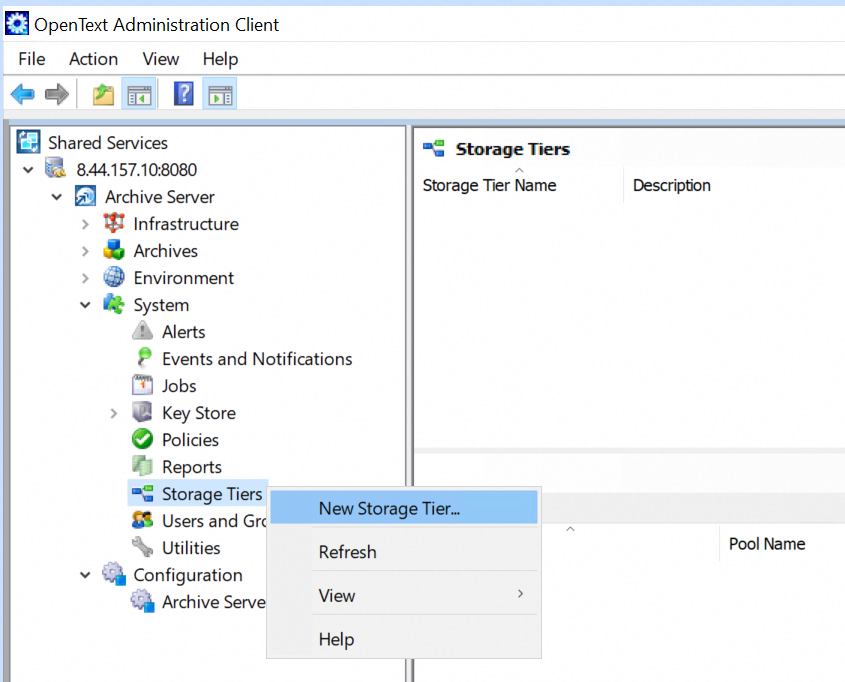Select the Policies tree label
Image resolution: width=845 pixels, height=682 pixels.
[x=190, y=440]
